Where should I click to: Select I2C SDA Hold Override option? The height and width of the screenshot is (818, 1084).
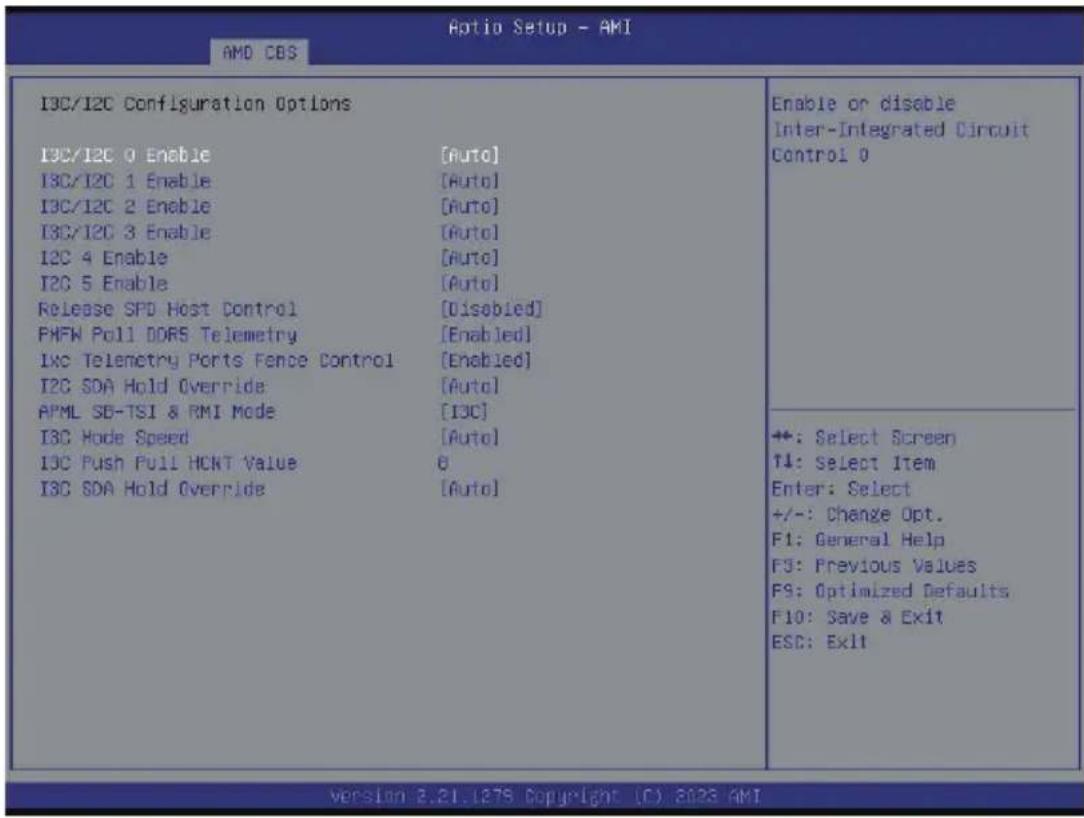coord(152,386)
